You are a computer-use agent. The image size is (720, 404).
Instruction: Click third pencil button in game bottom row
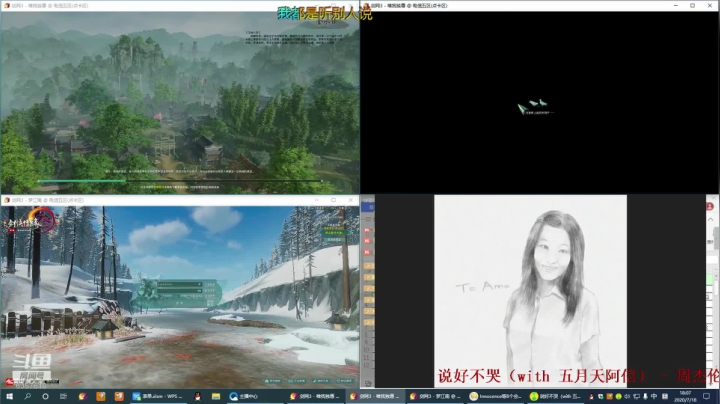click(x=321, y=381)
